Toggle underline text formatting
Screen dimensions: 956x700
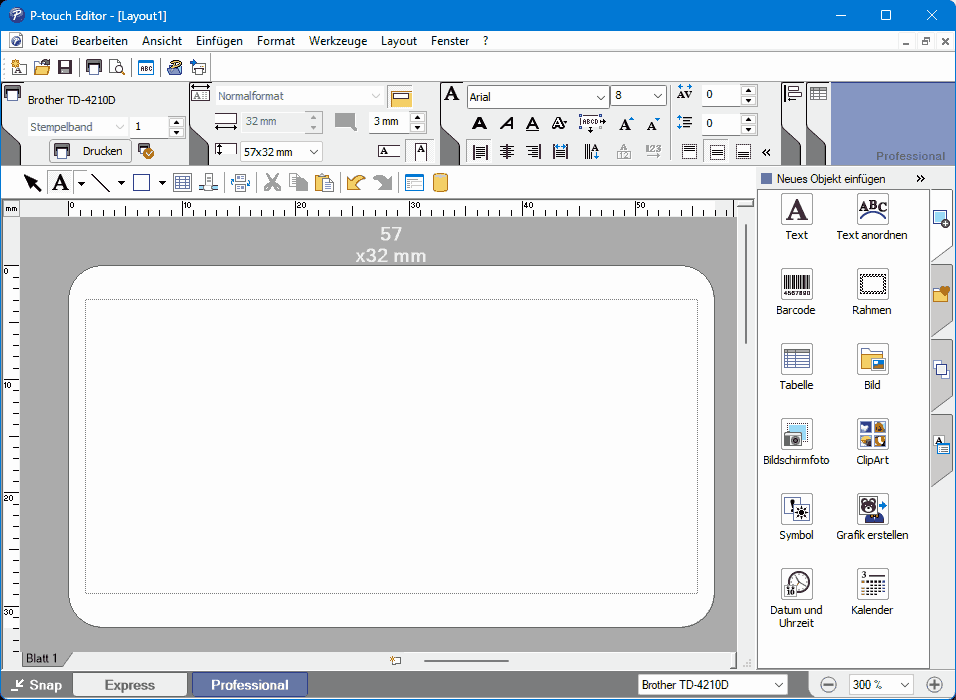tap(532, 124)
